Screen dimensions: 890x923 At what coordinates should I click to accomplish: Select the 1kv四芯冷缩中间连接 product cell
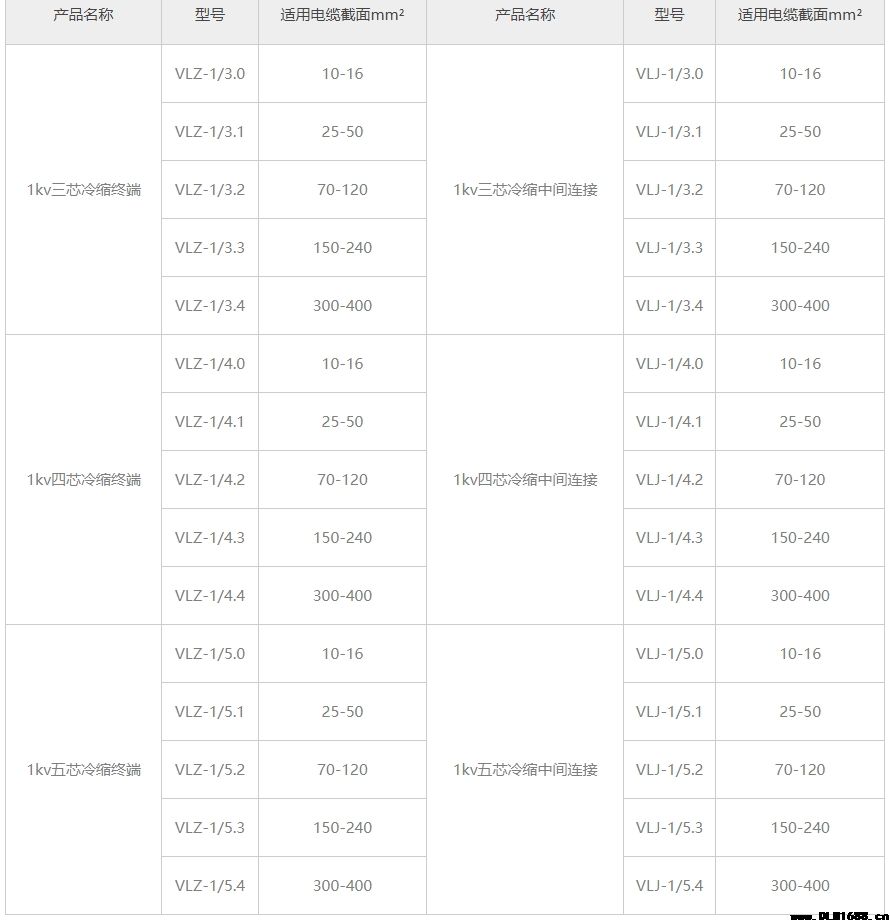pos(525,480)
